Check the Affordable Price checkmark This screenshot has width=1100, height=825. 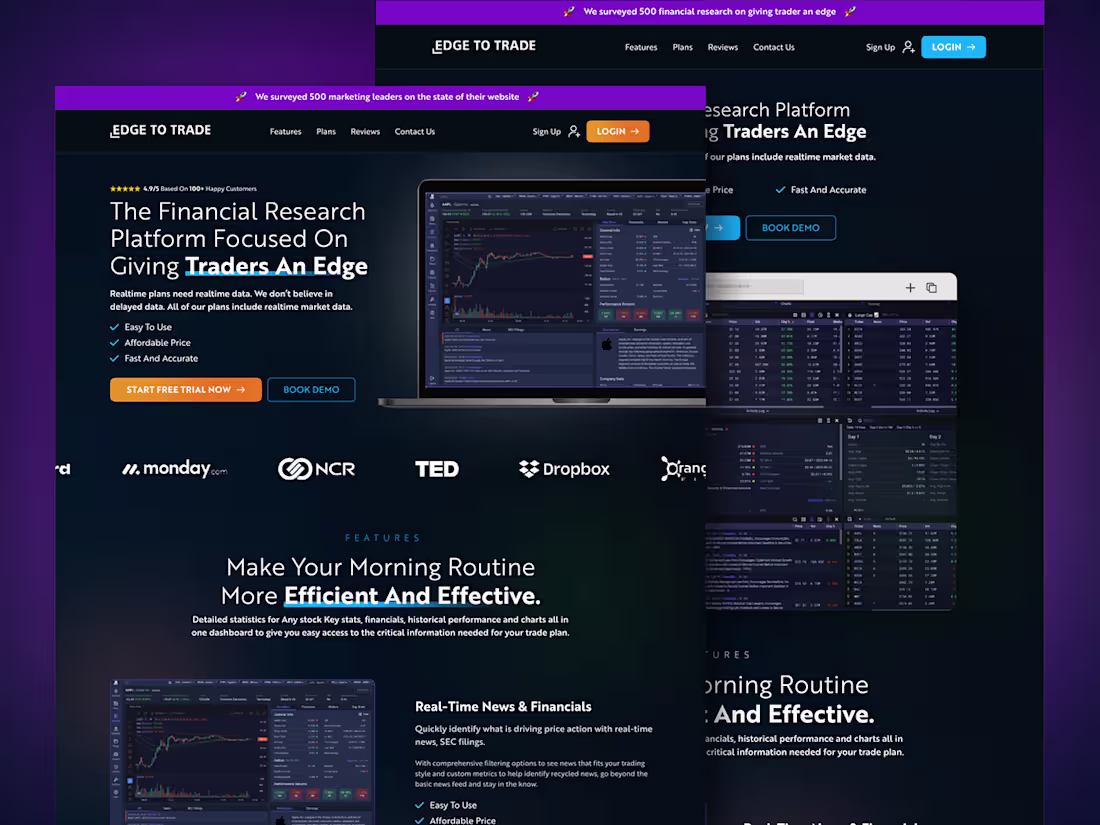point(115,342)
